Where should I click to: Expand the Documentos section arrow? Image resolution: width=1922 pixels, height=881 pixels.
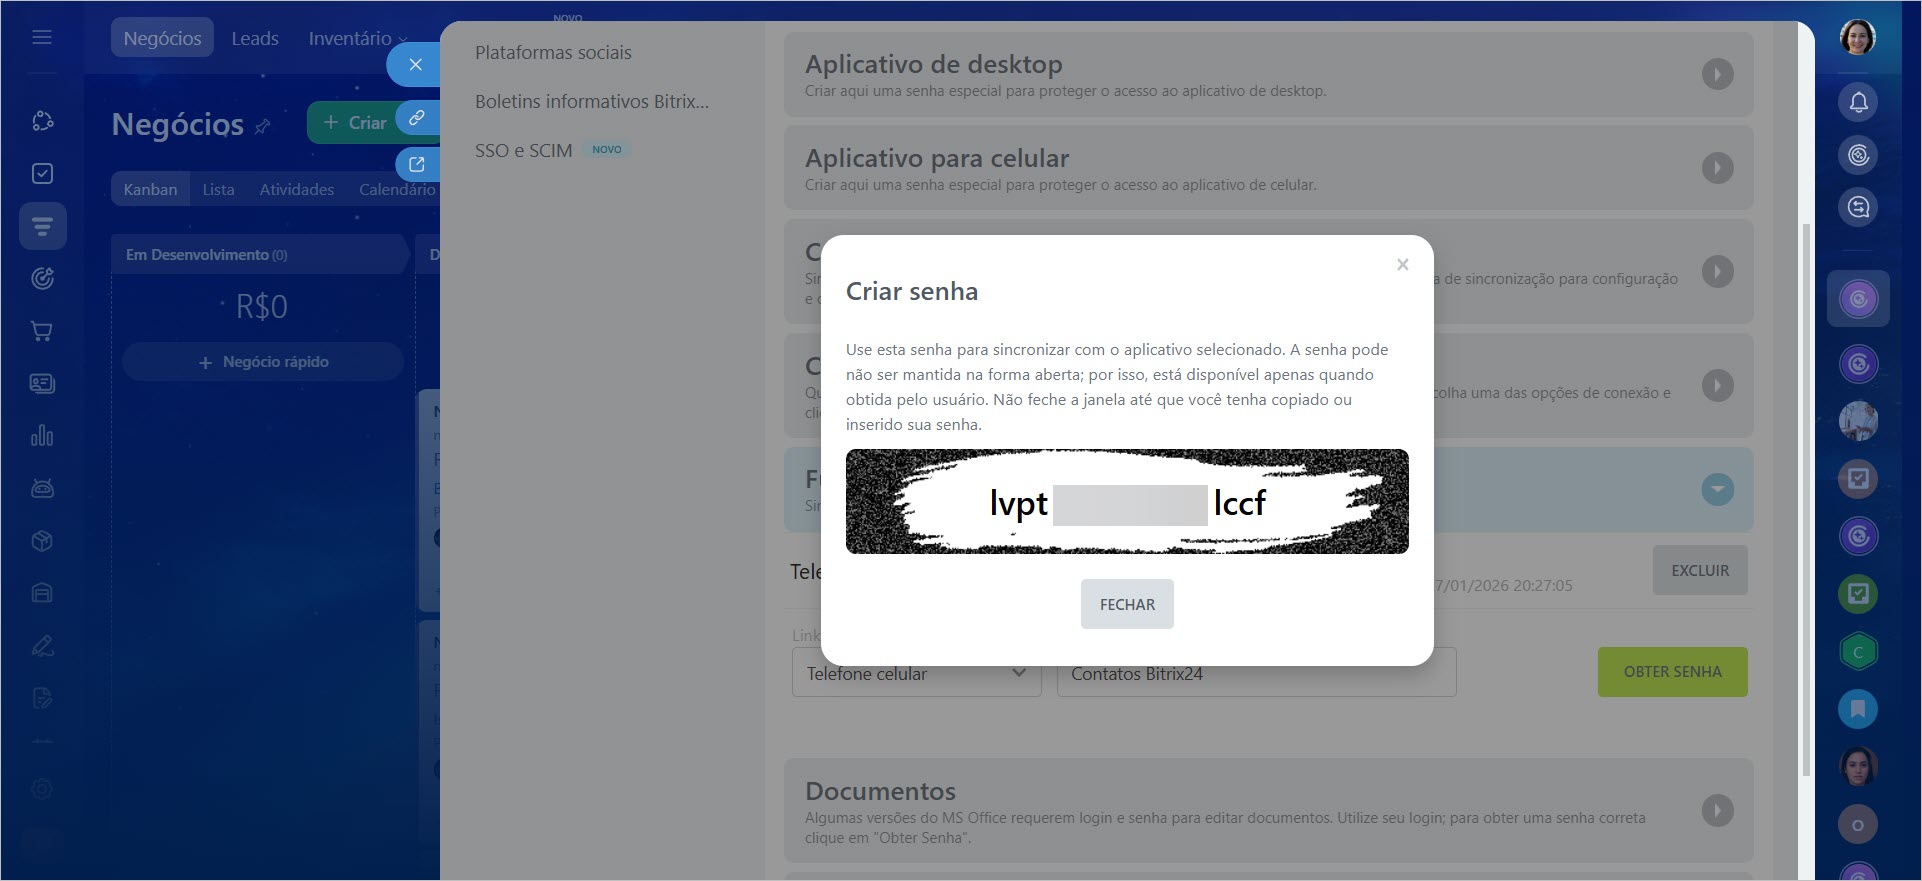(x=1717, y=810)
